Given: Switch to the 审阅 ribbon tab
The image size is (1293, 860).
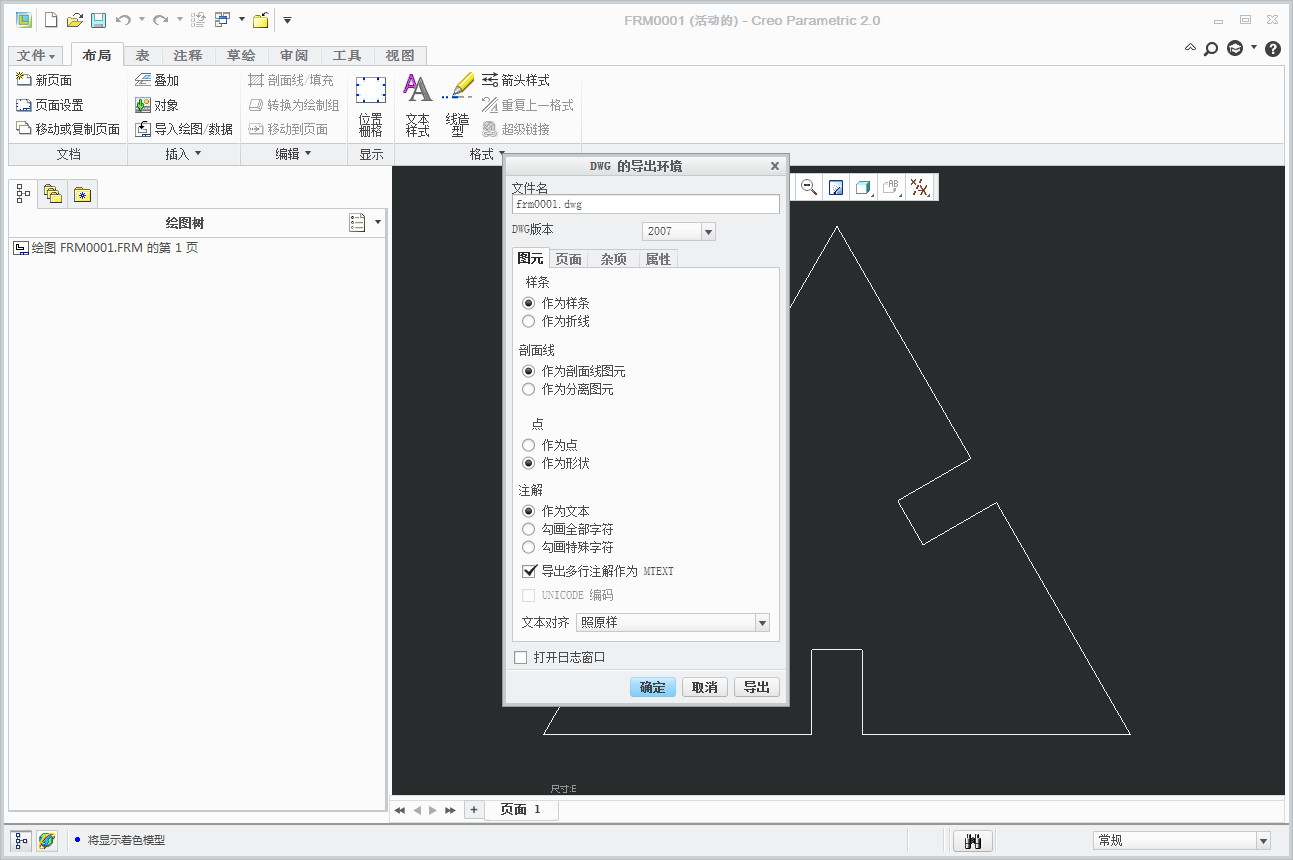Looking at the screenshot, I should click(294, 56).
